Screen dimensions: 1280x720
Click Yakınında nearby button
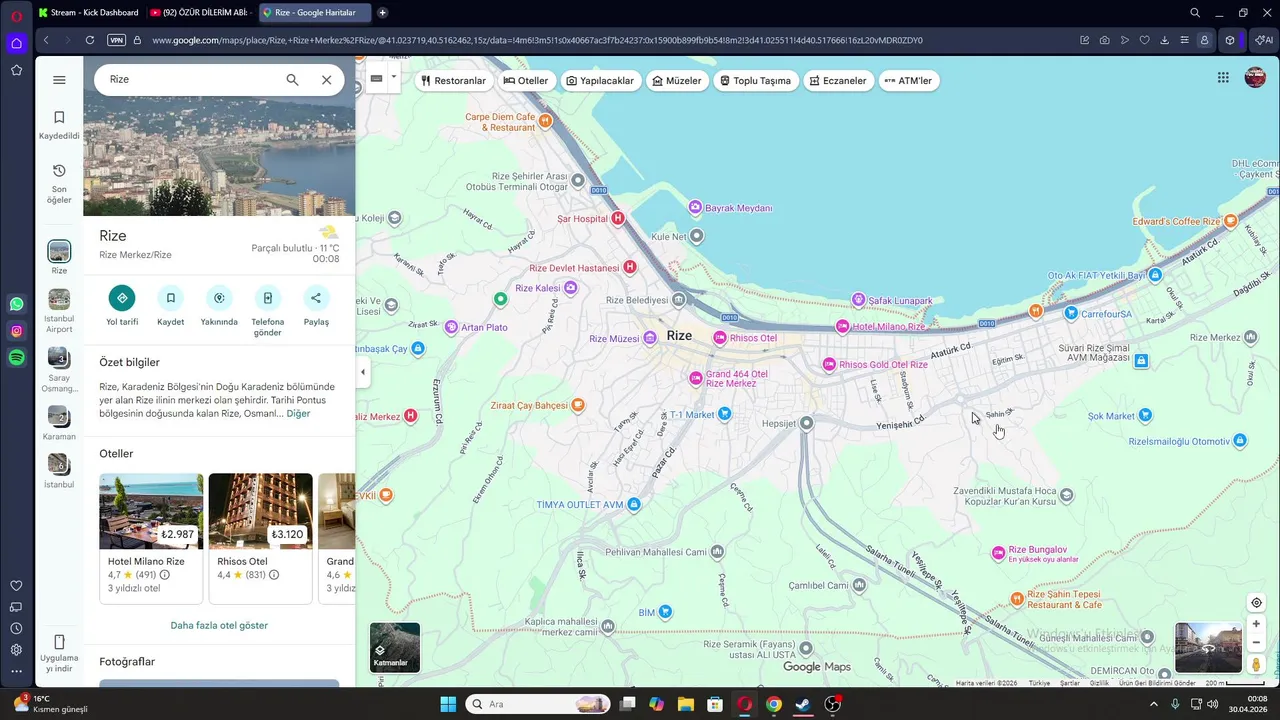pyautogui.click(x=219, y=298)
